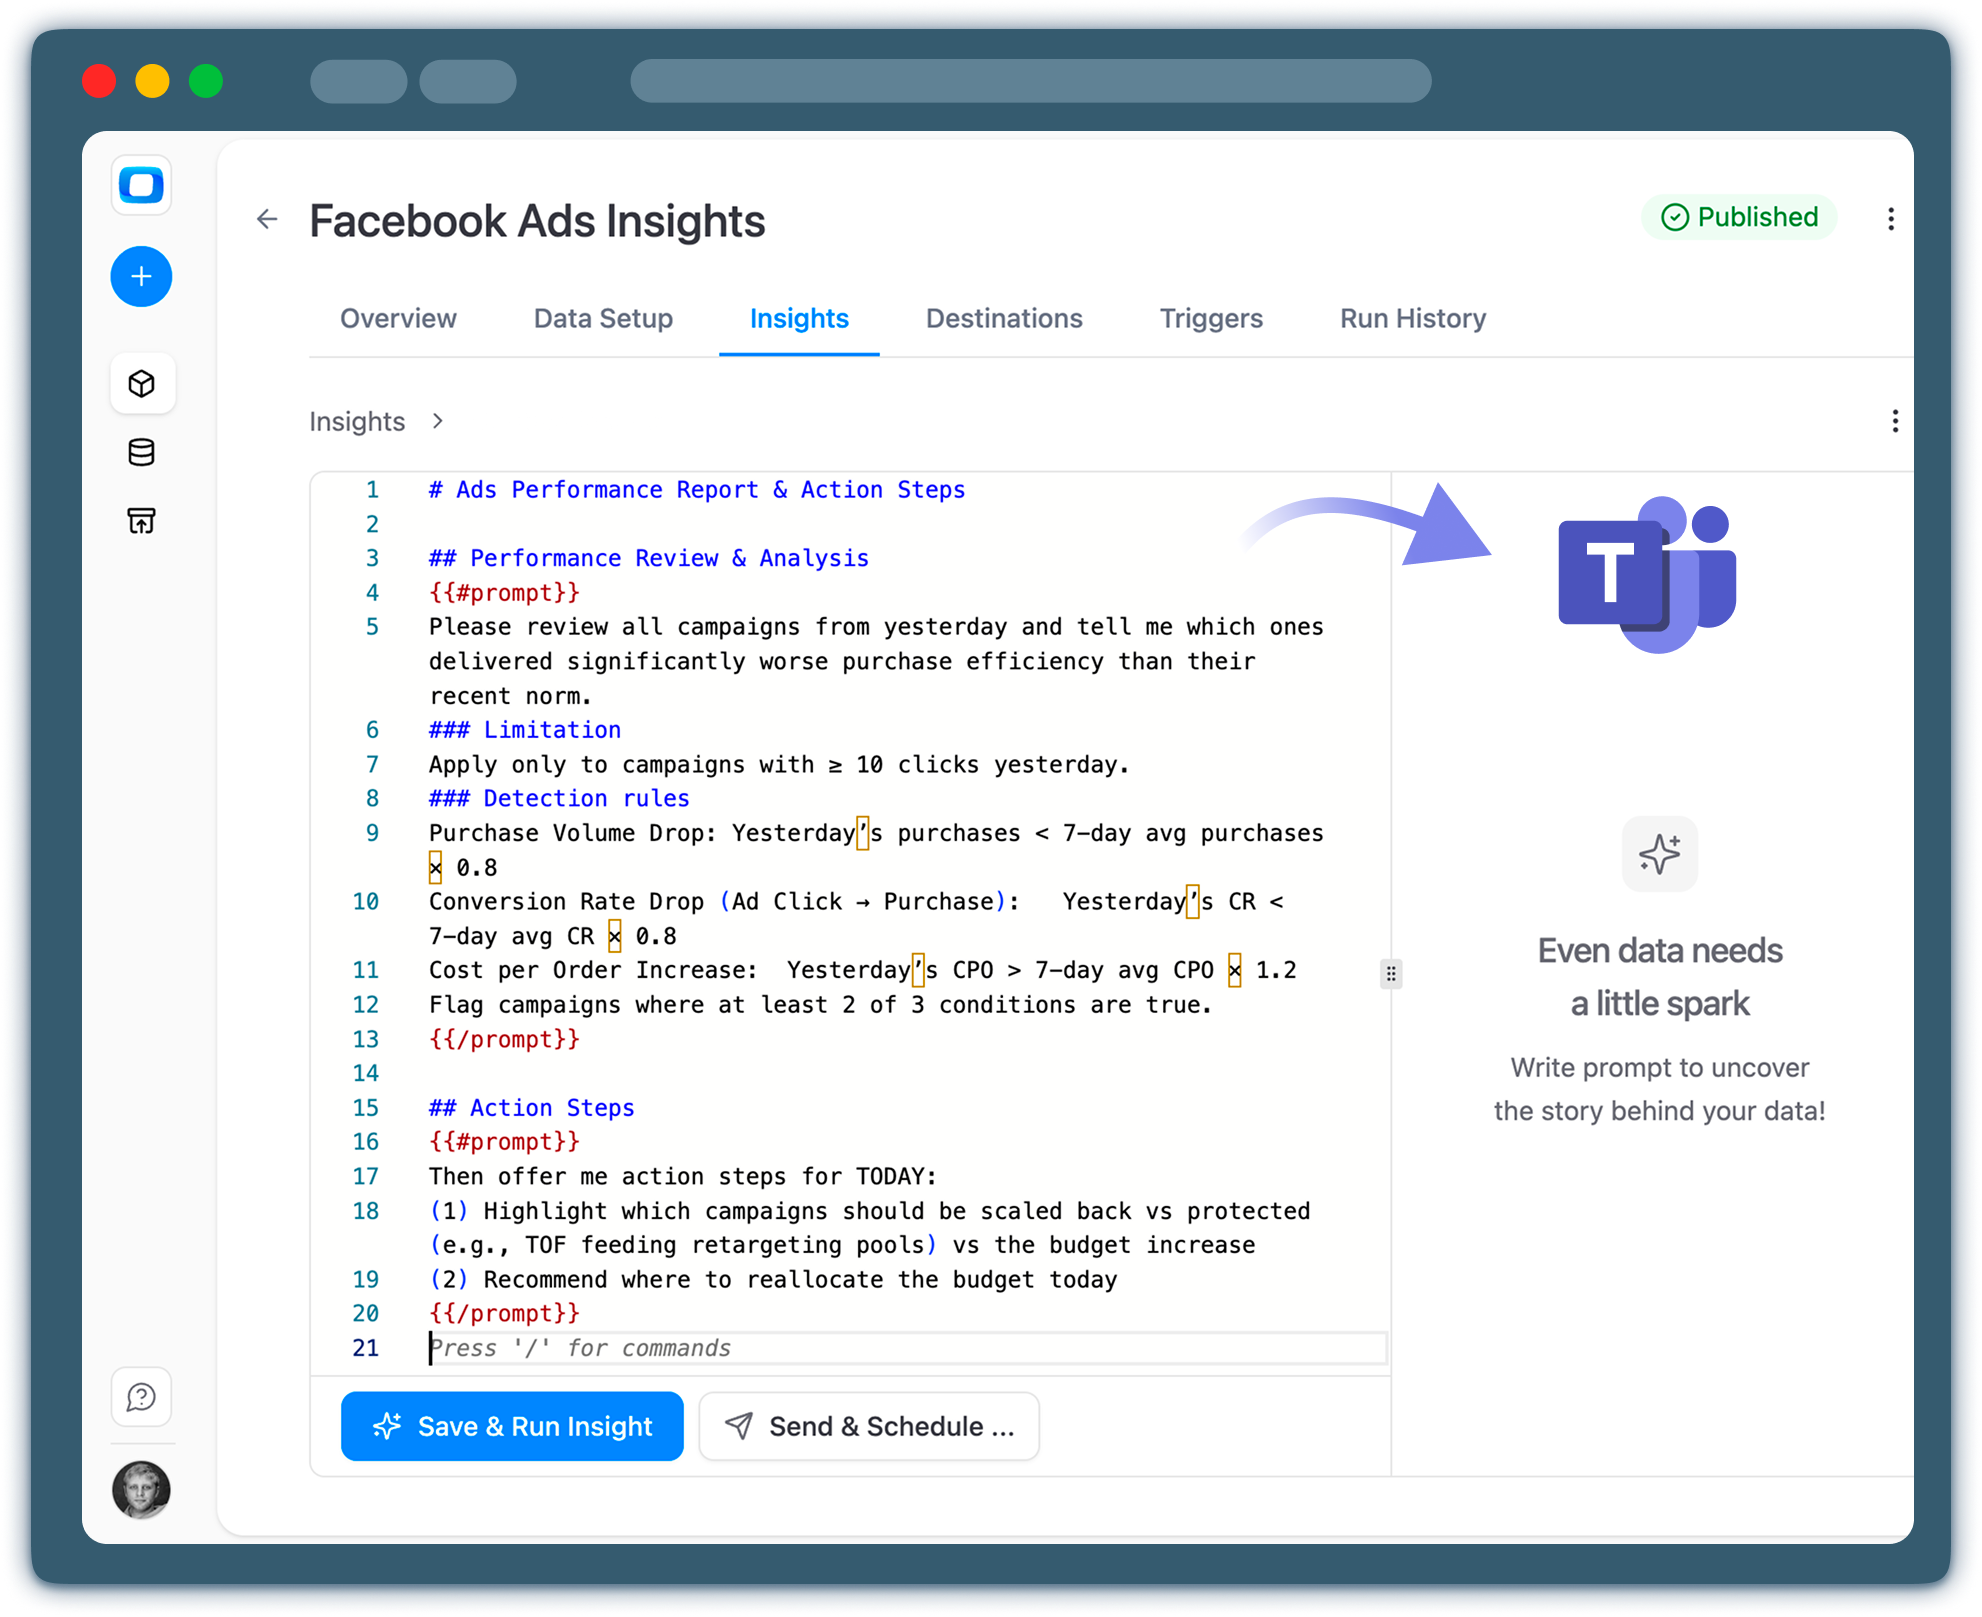The width and height of the screenshot is (1982, 1617).
Task: View the Run History tab
Action: tap(1412, 318)
